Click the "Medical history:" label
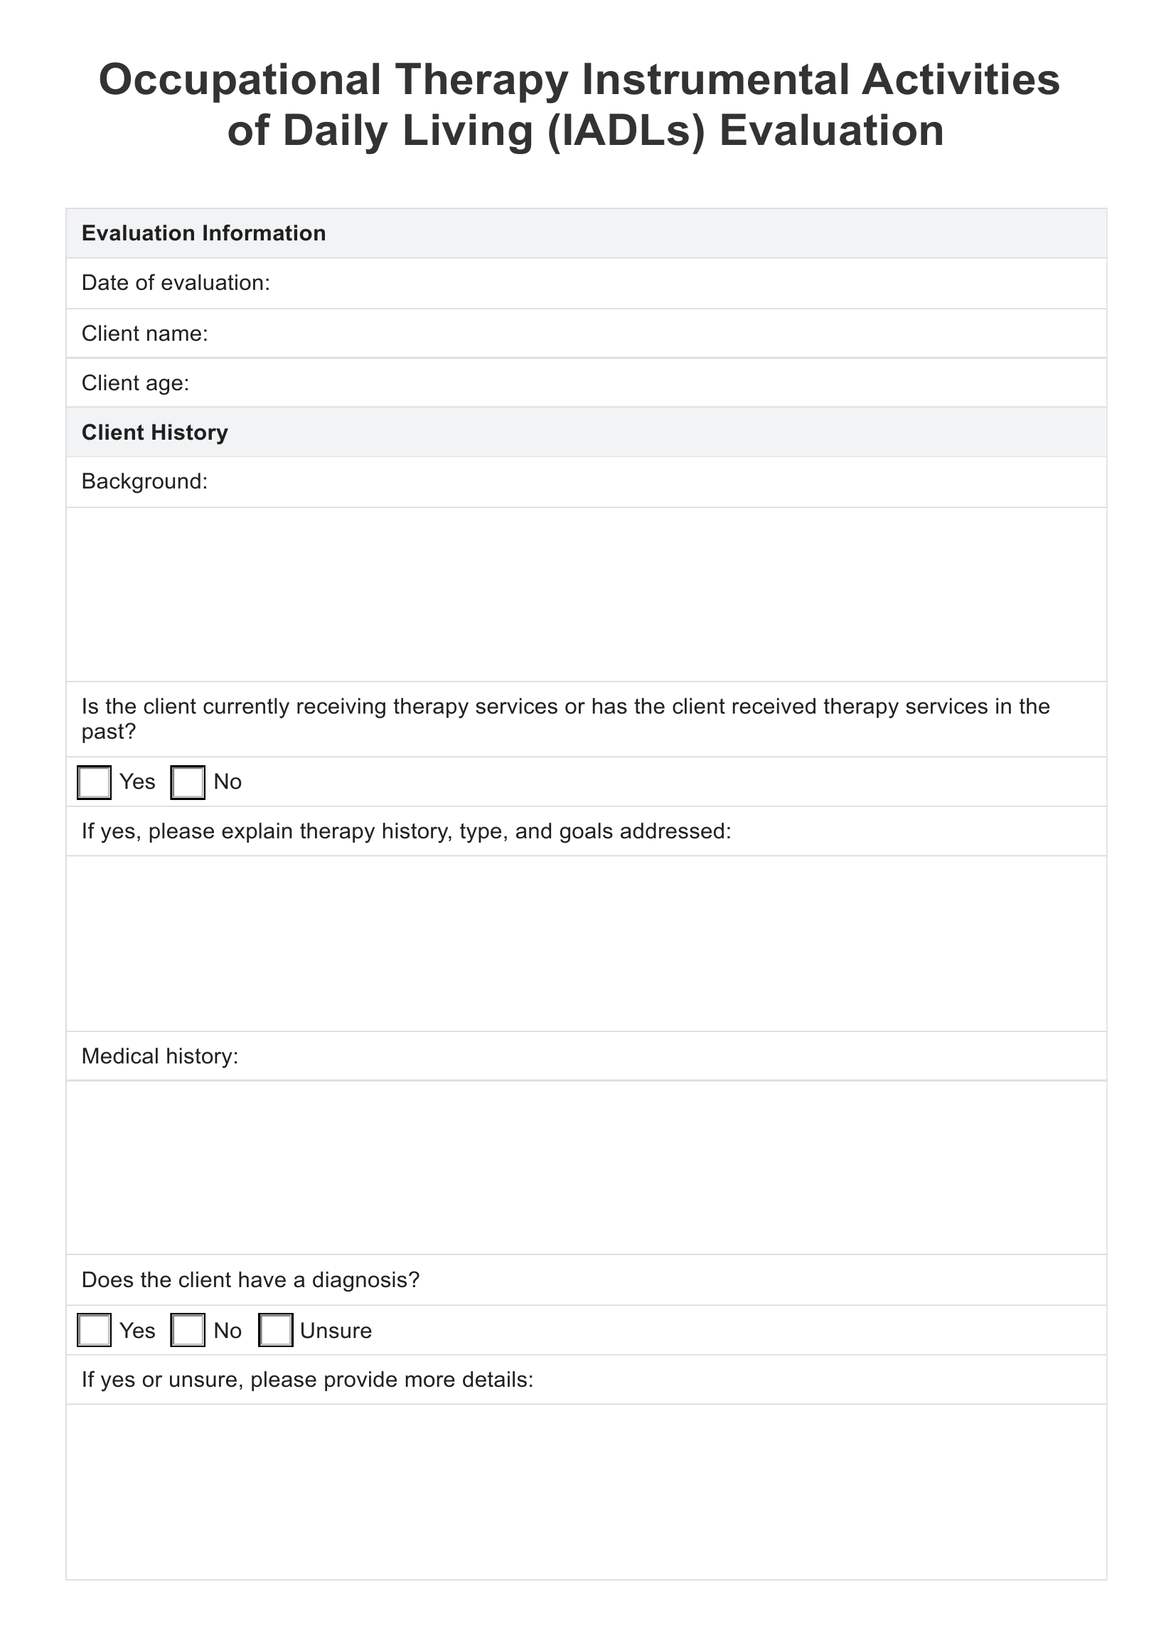Viewport: 1176px width, 1630px height. (160, 1056)
